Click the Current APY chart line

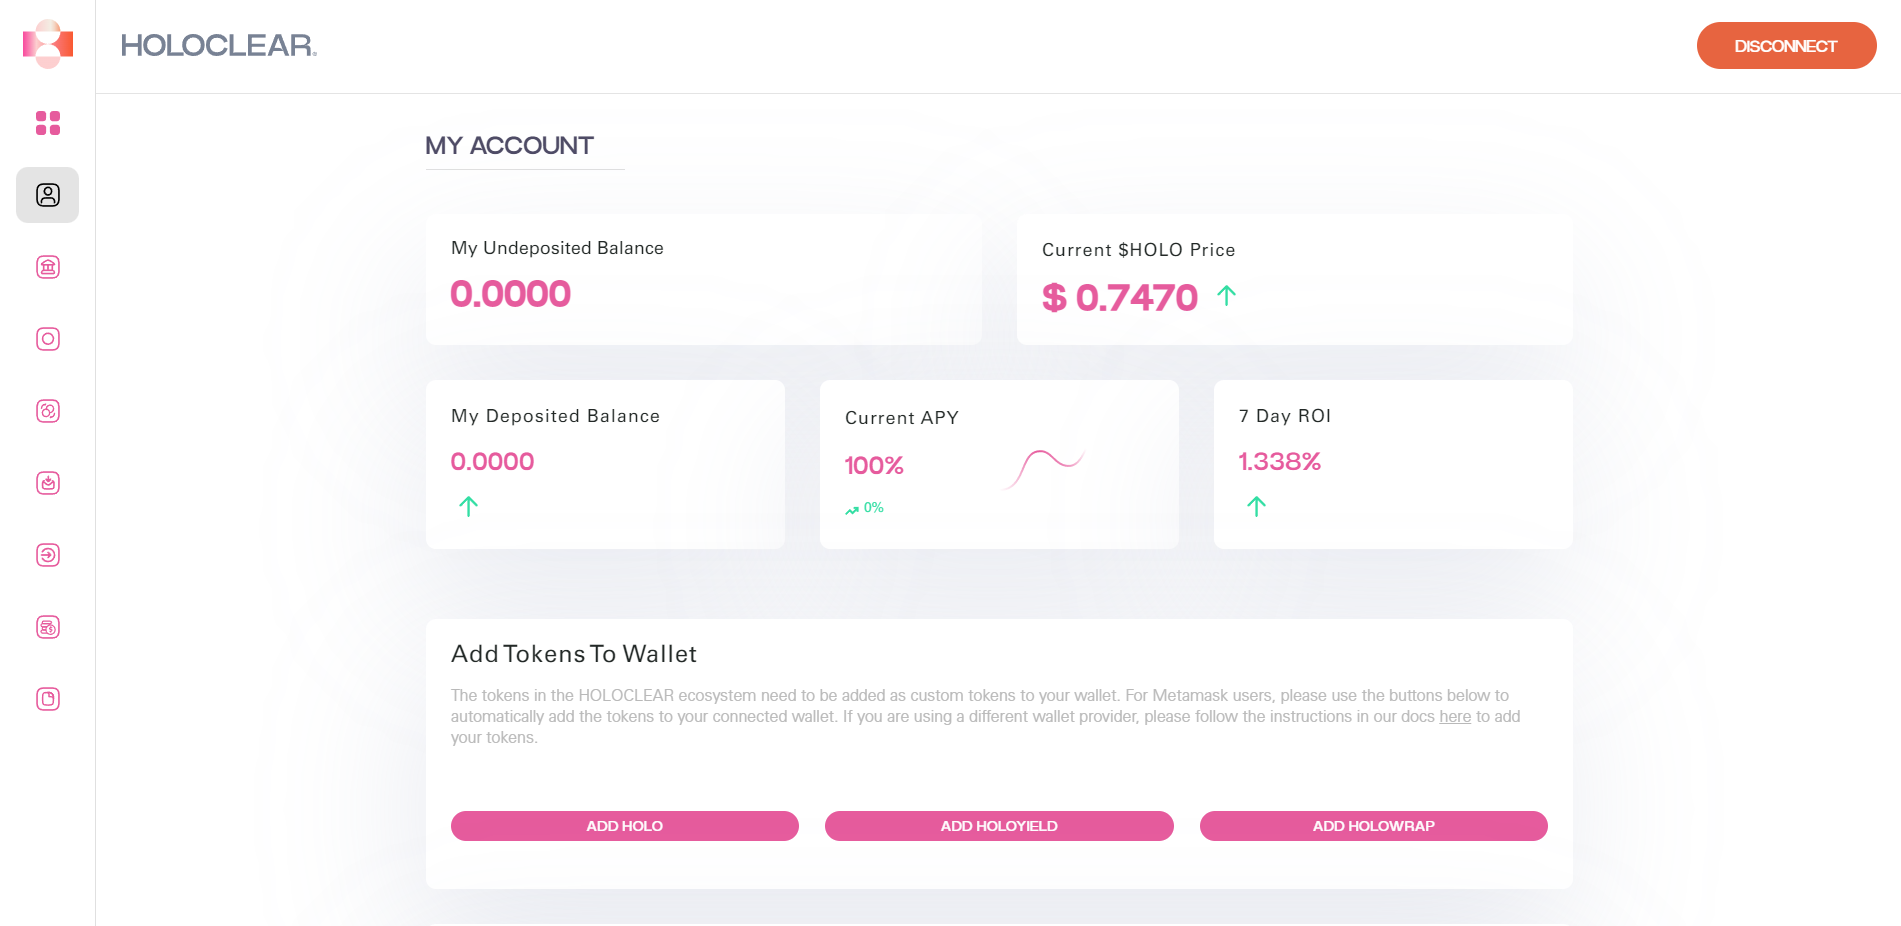(x=1044, y=468)
